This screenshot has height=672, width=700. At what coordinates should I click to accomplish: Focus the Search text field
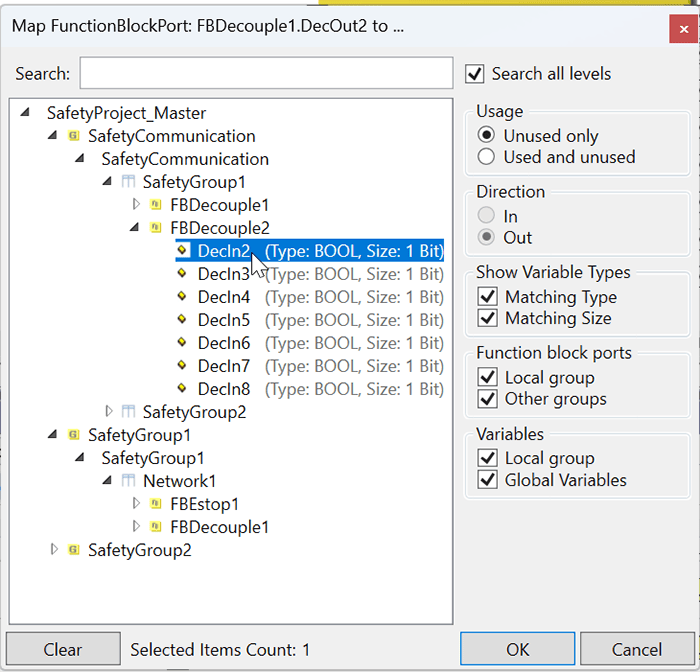tap(267, 73)
